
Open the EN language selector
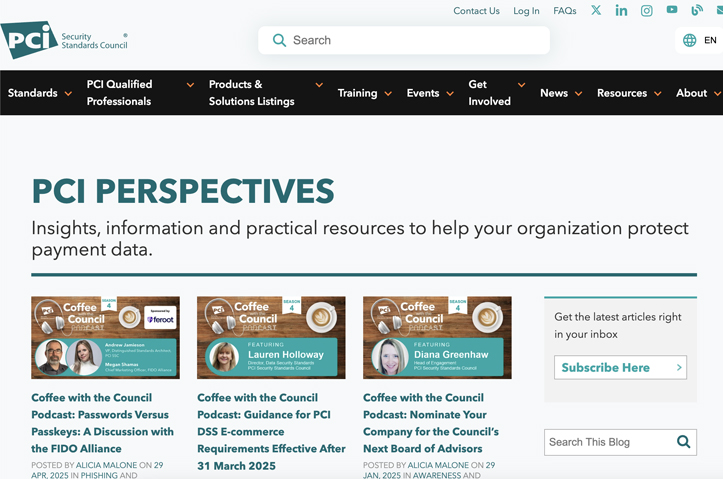pyautogui.click(x=699, y=40)
